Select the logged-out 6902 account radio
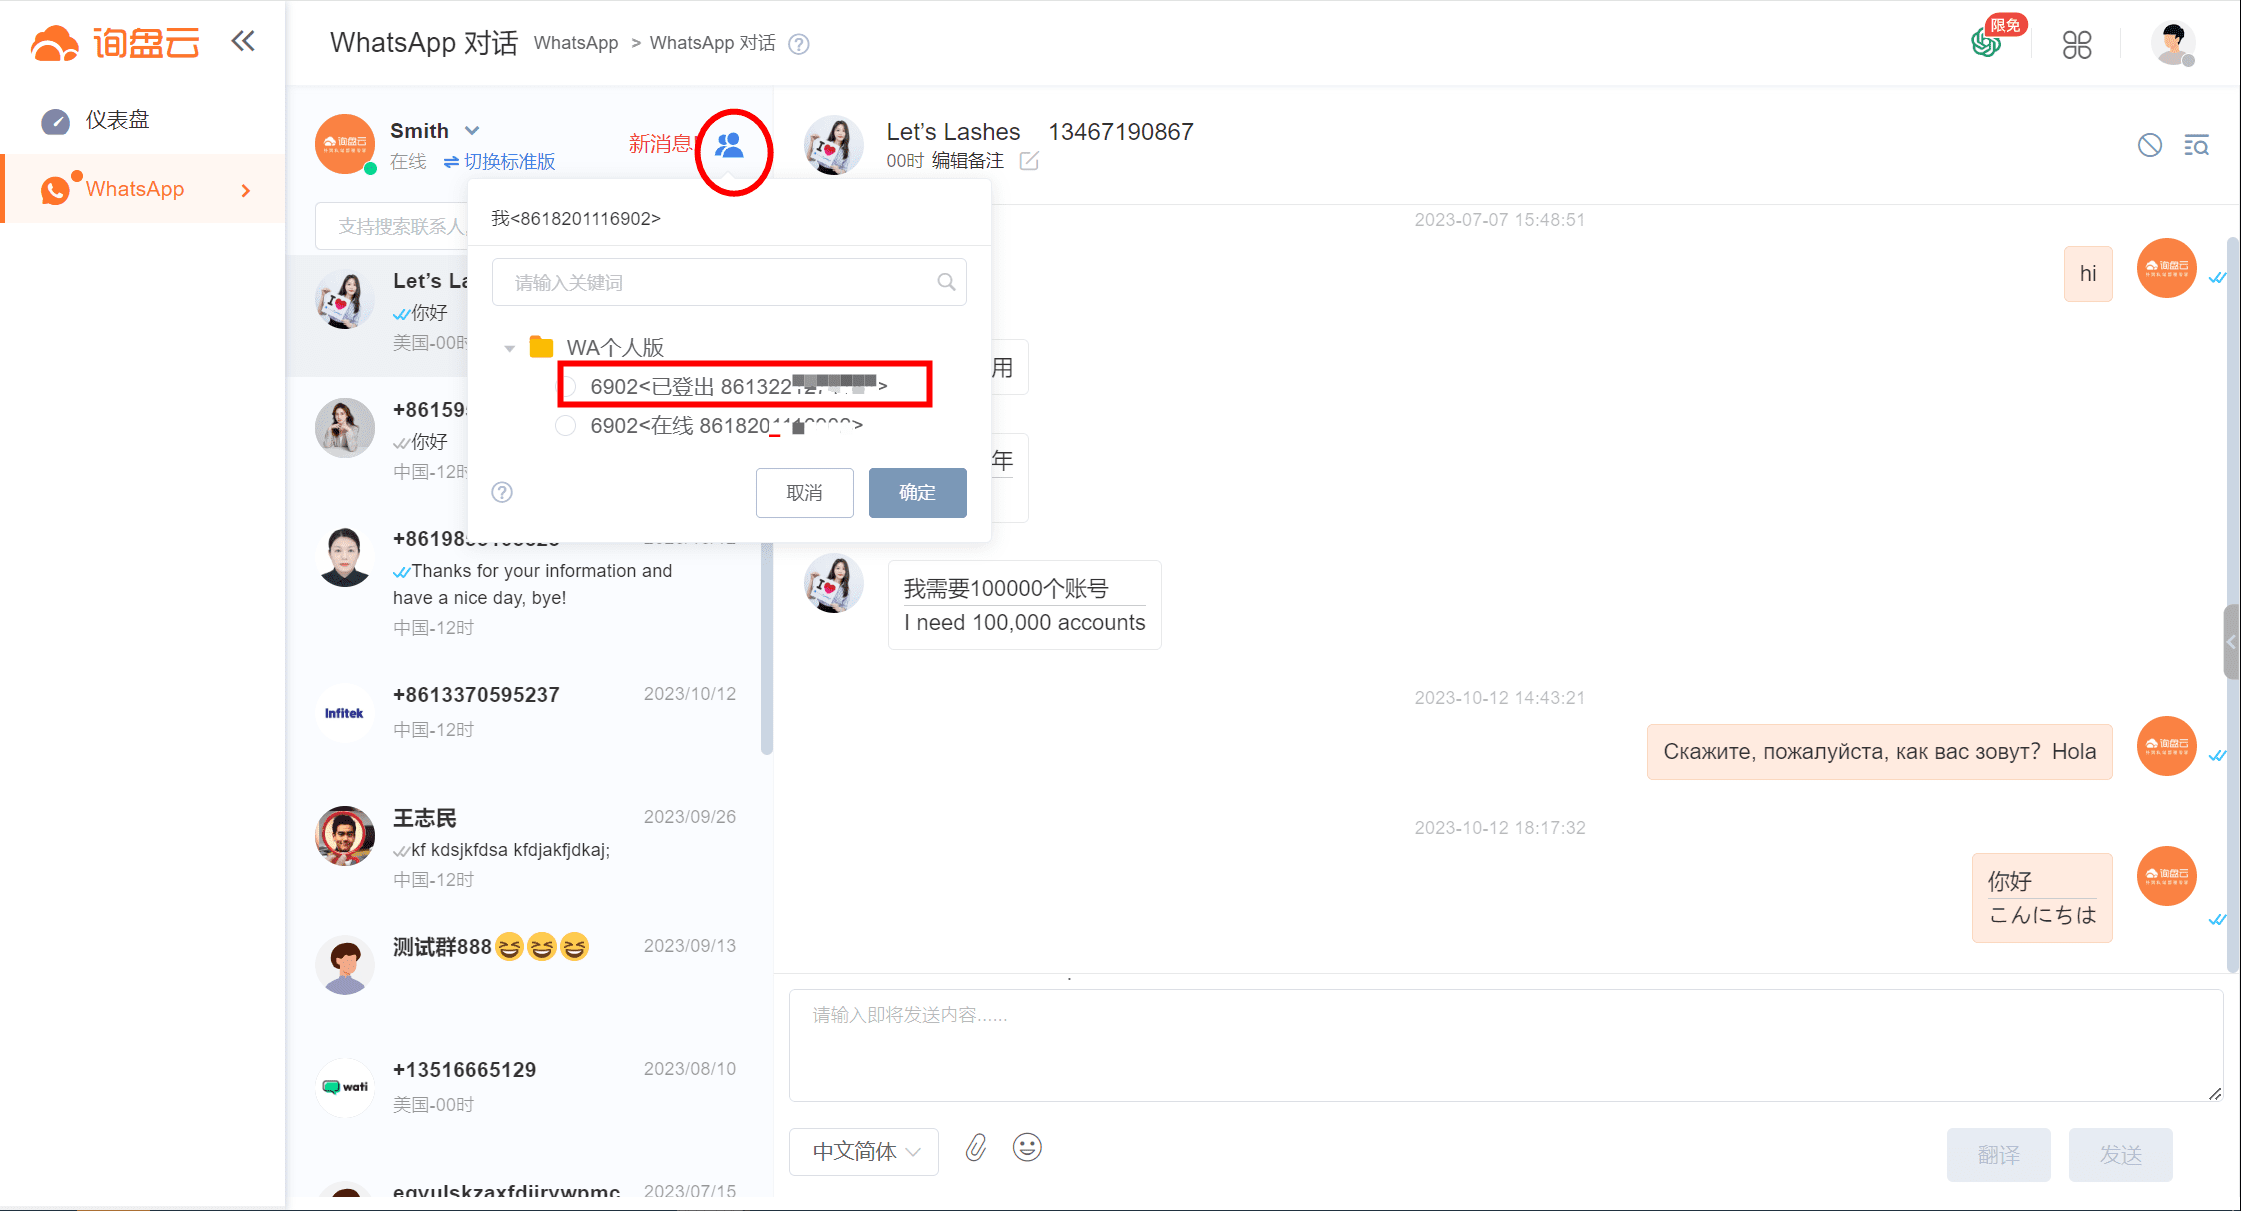Viewport: 2241px width, 1211px height. point(567,386)
